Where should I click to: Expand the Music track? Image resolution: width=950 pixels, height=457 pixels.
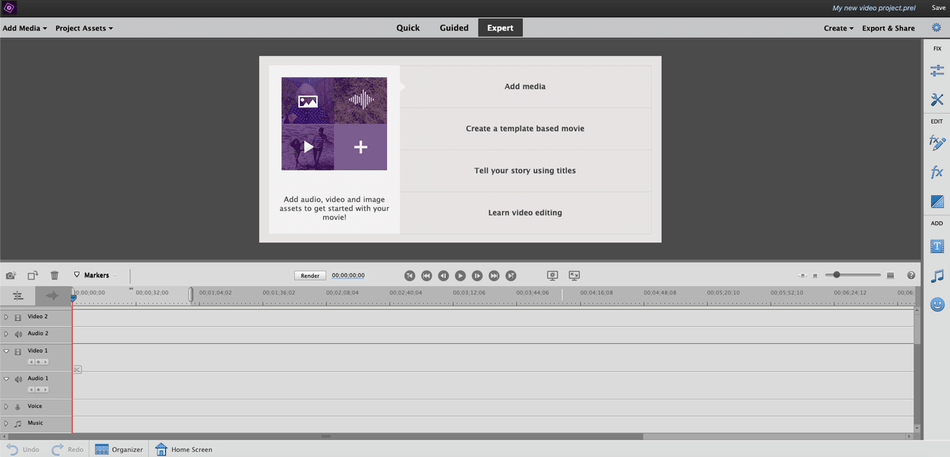(6, 424)
